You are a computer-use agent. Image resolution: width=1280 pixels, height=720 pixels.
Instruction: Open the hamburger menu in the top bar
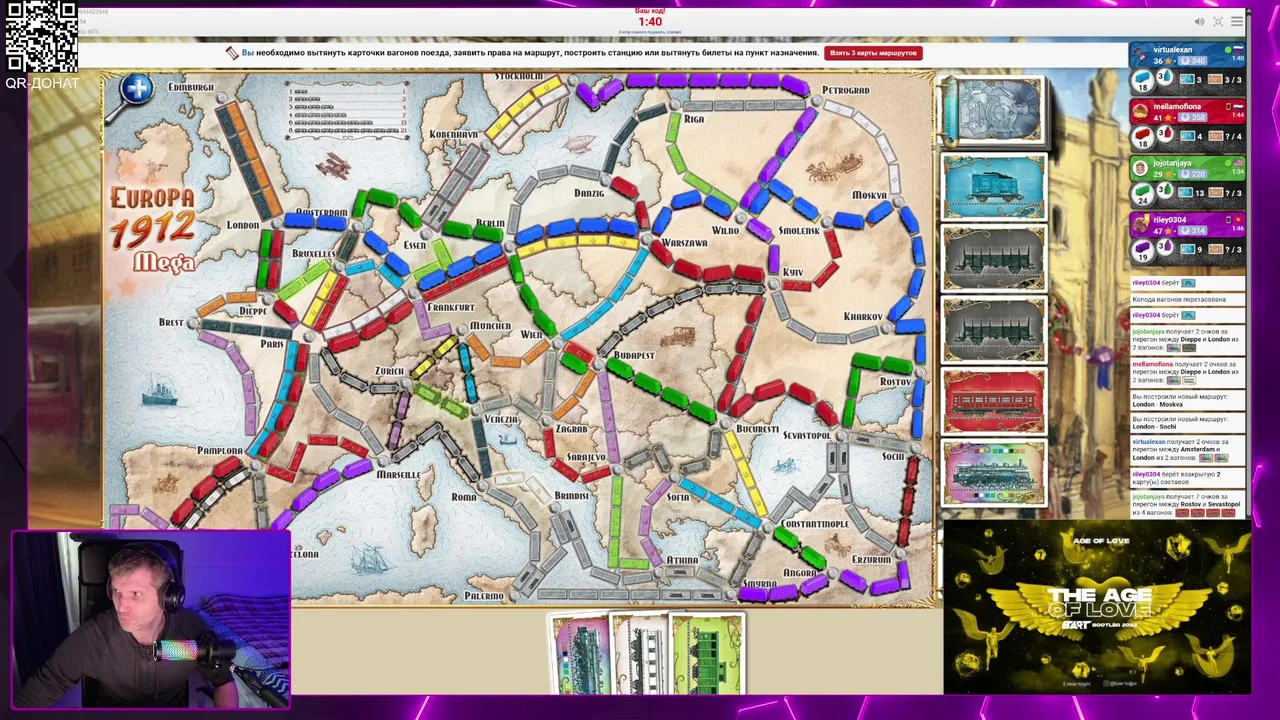[1237, 21]
